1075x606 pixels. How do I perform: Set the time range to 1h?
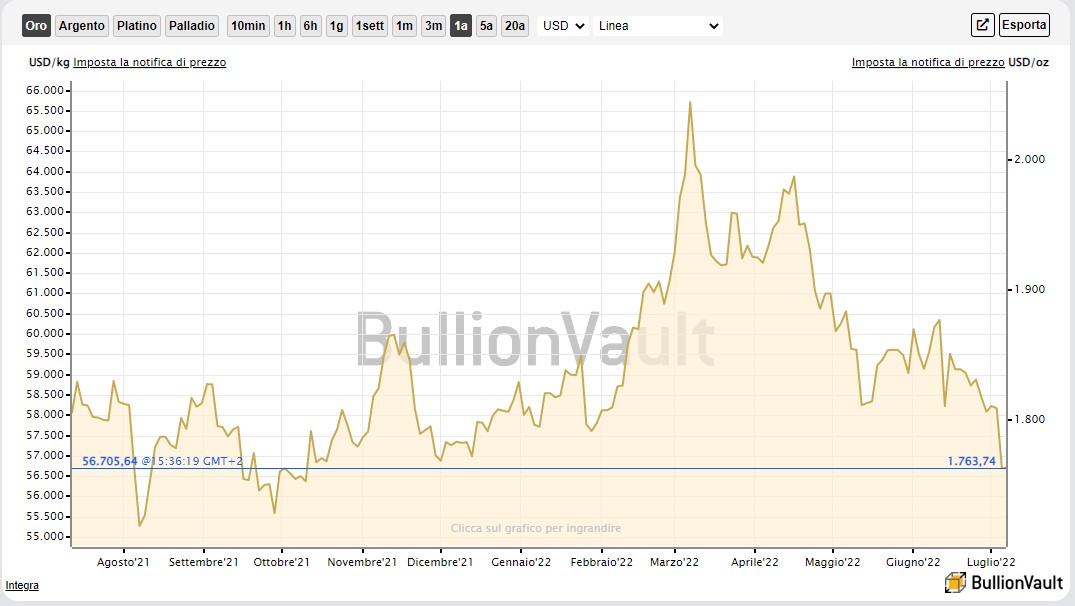[x=285, y=26]
